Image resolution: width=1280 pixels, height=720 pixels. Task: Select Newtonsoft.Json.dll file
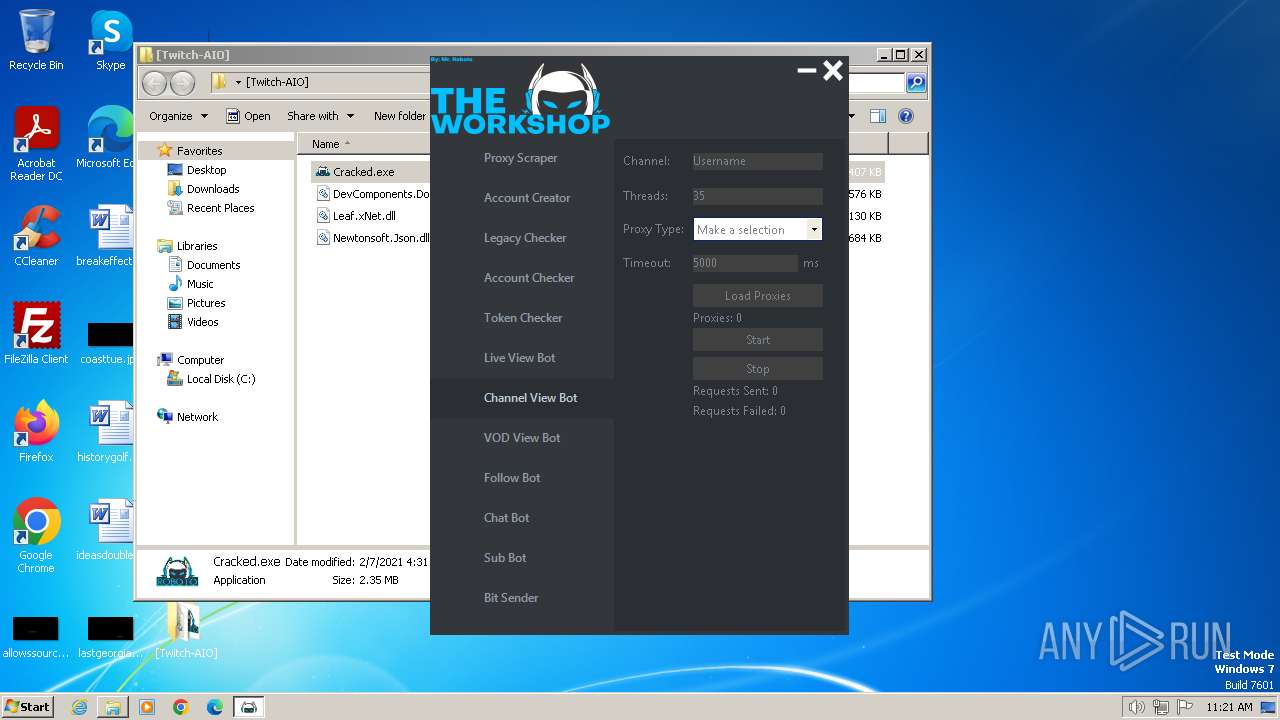pyautogui.click(x=373, y=238)
